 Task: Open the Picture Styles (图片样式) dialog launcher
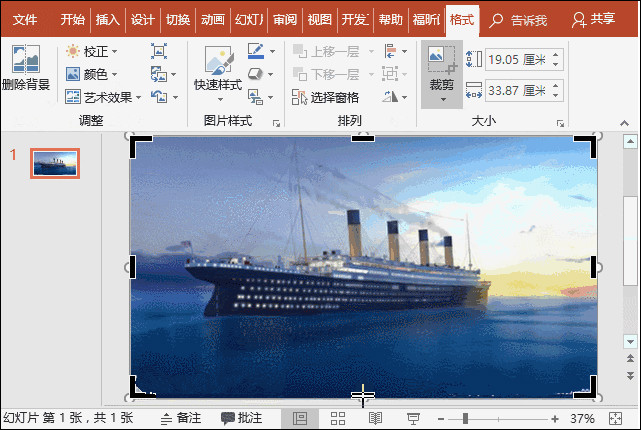pyautogui.click(x=276, y=123)
